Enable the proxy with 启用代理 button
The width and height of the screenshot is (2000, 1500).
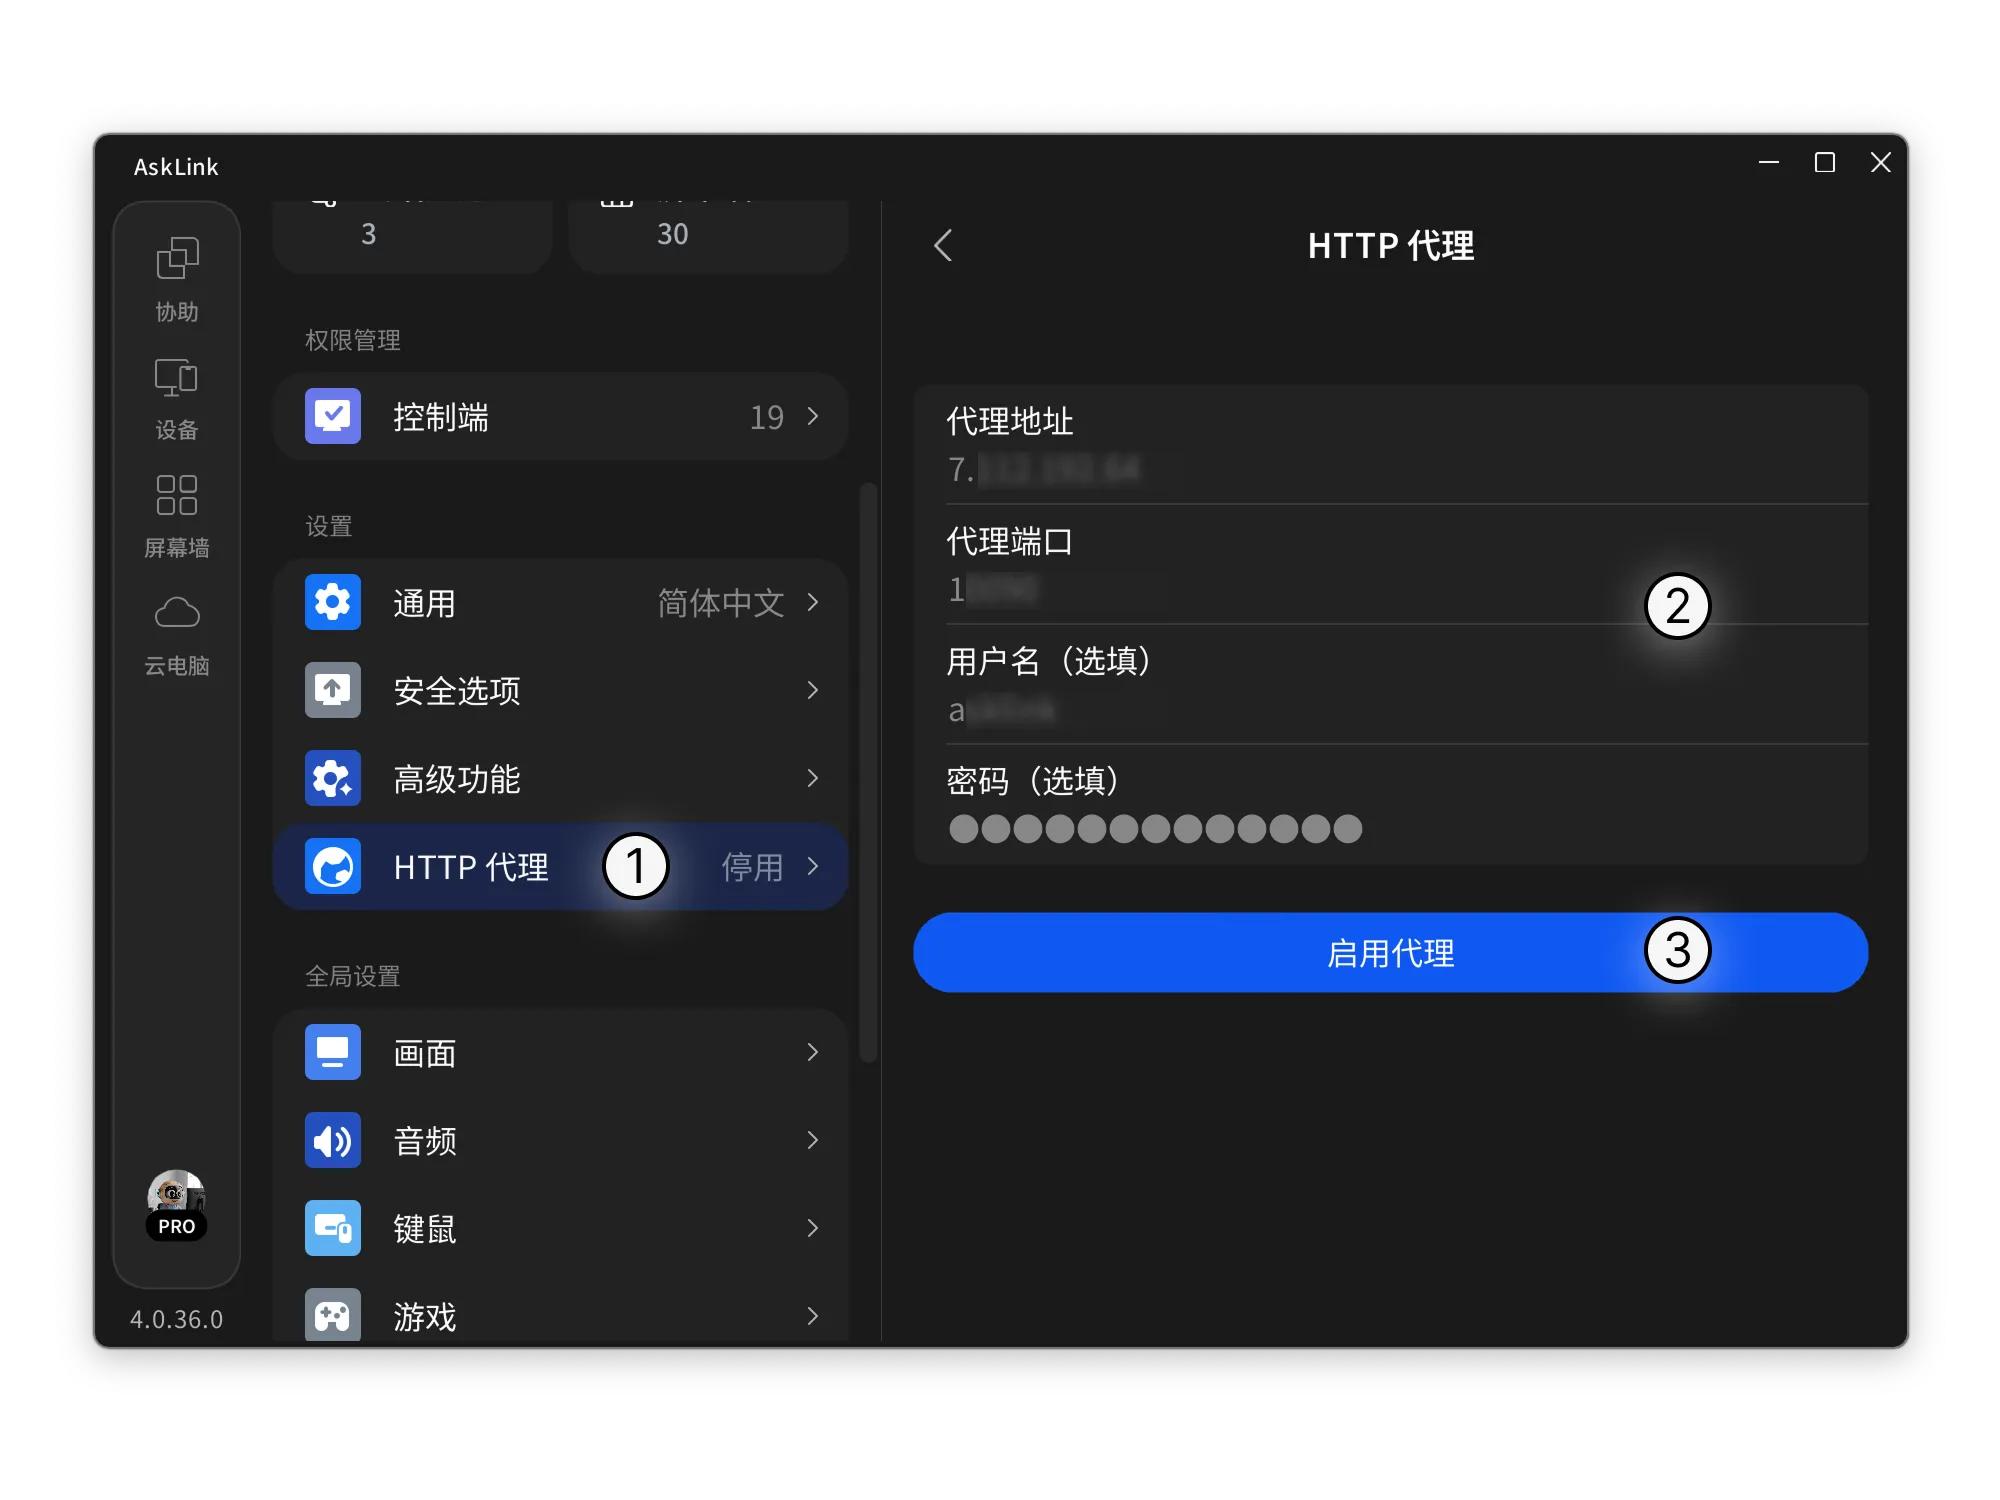(1390, 952)
